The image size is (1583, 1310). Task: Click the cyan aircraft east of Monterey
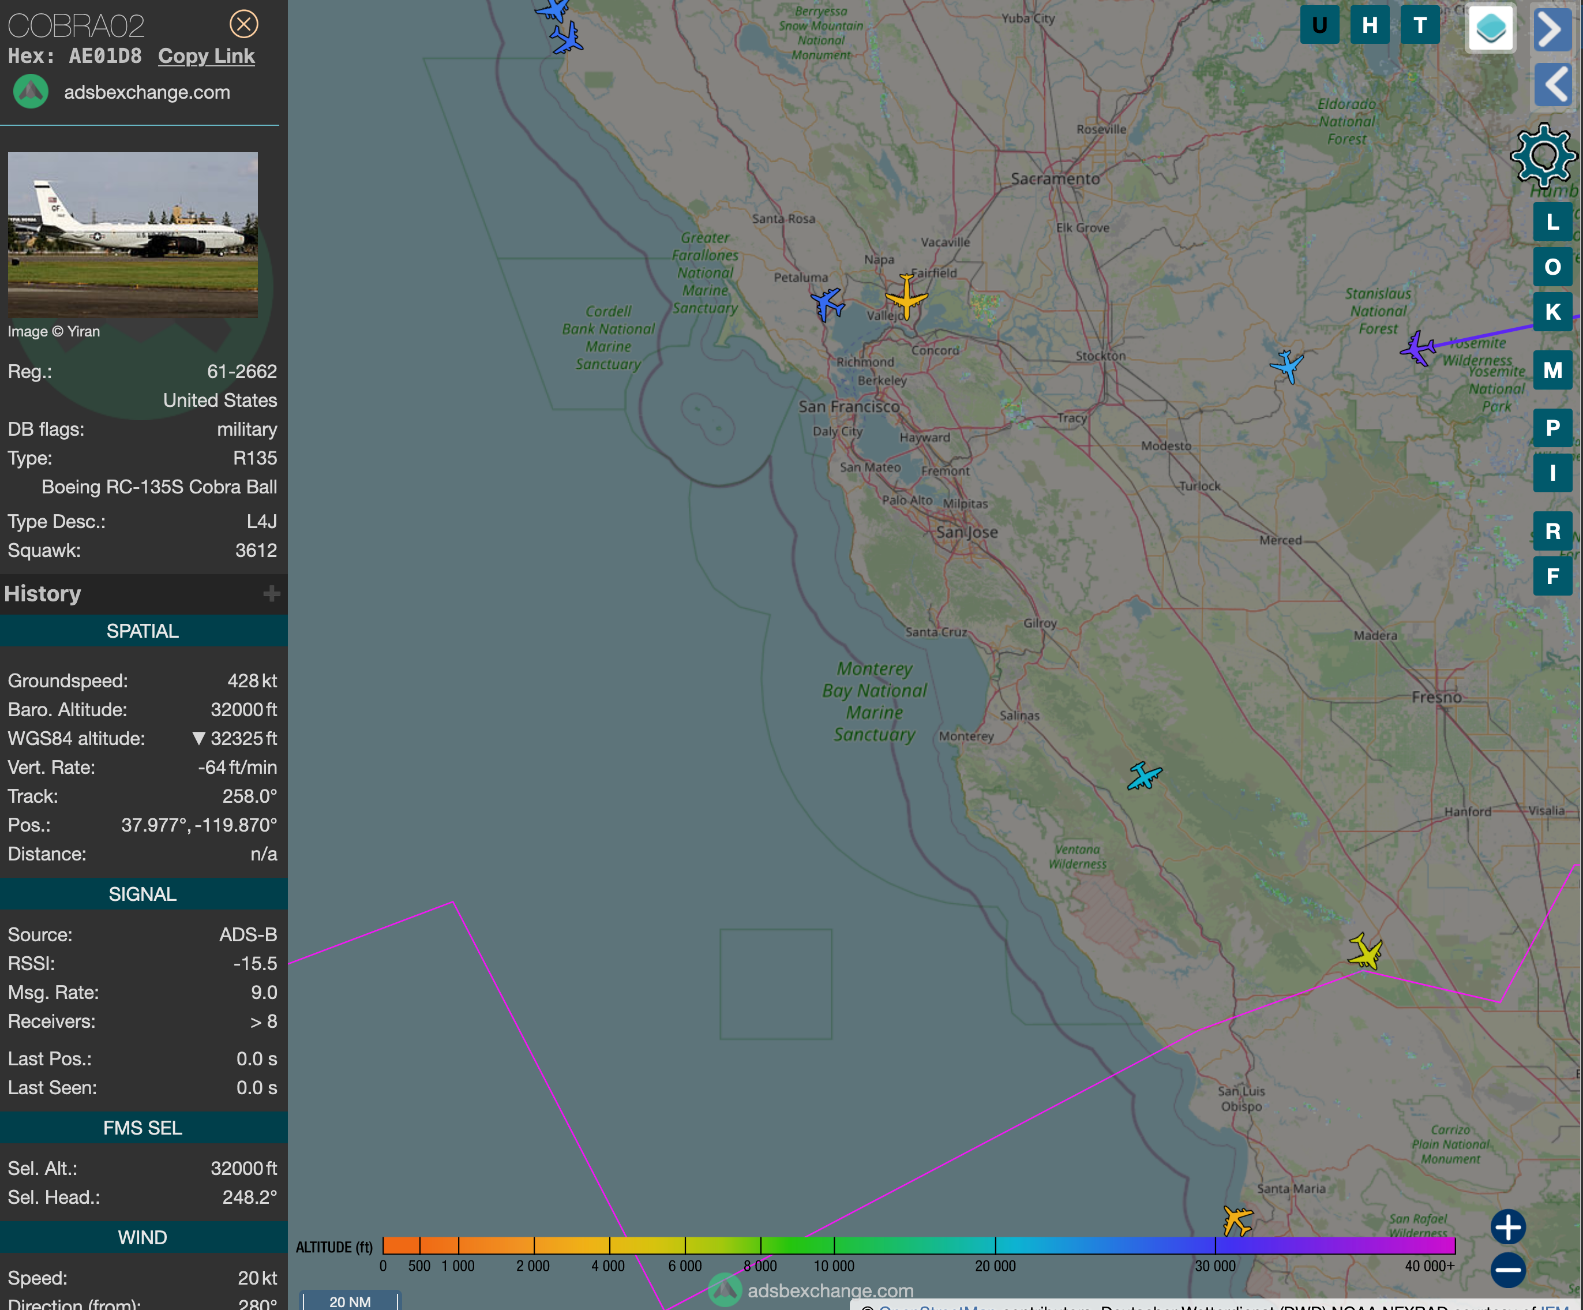tap(1144, 776)
